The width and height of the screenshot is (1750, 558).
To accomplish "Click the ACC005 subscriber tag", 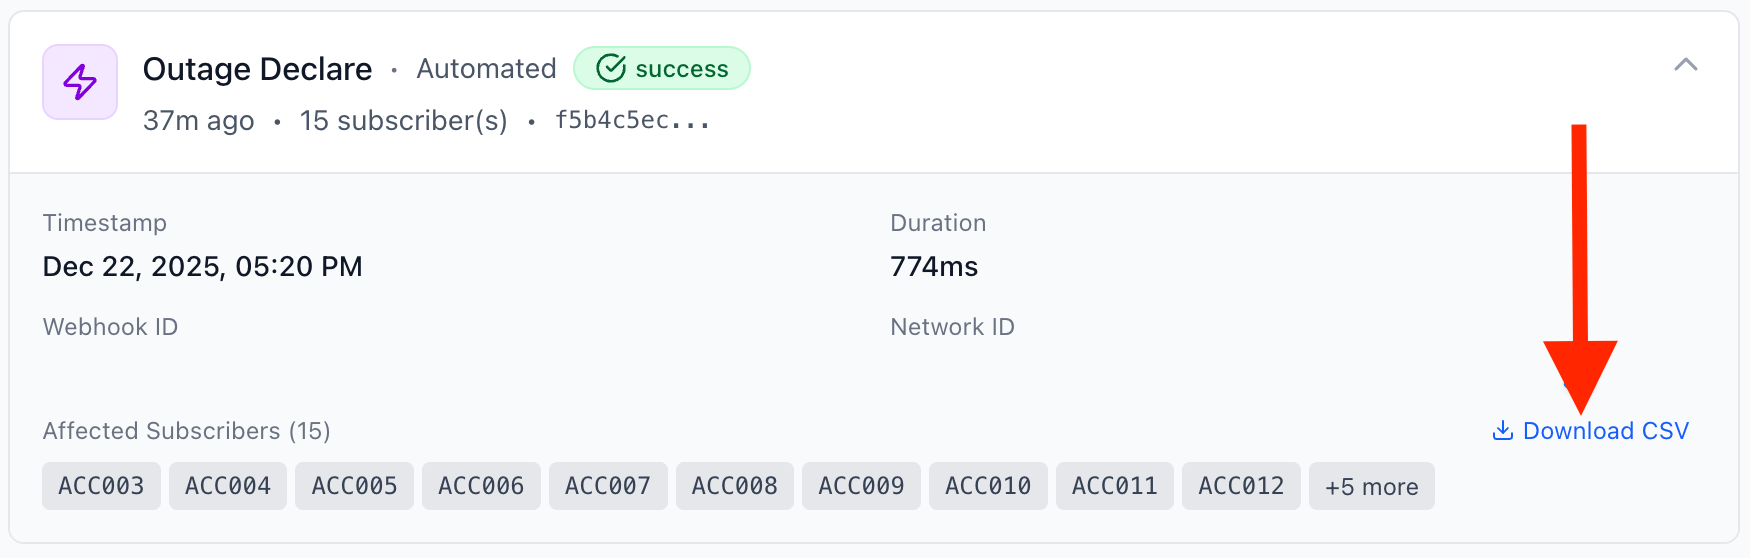I will point(354,486).
